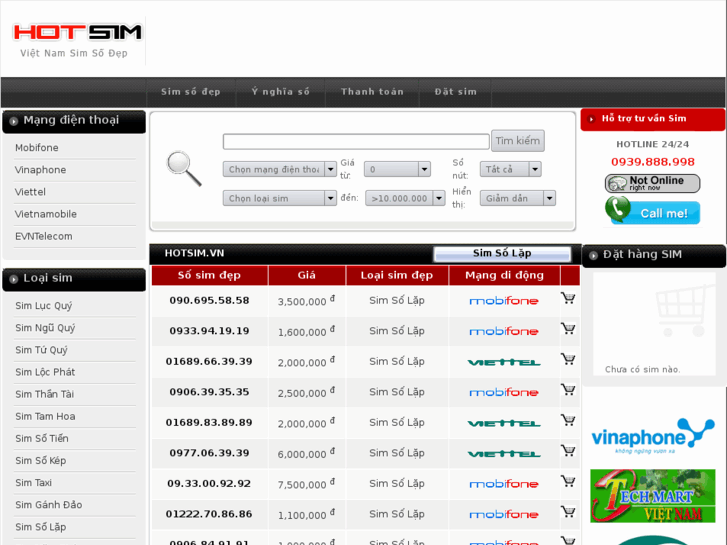
Task: Click the Loại sim đẹp column header
Action: (x=397, y=275)
